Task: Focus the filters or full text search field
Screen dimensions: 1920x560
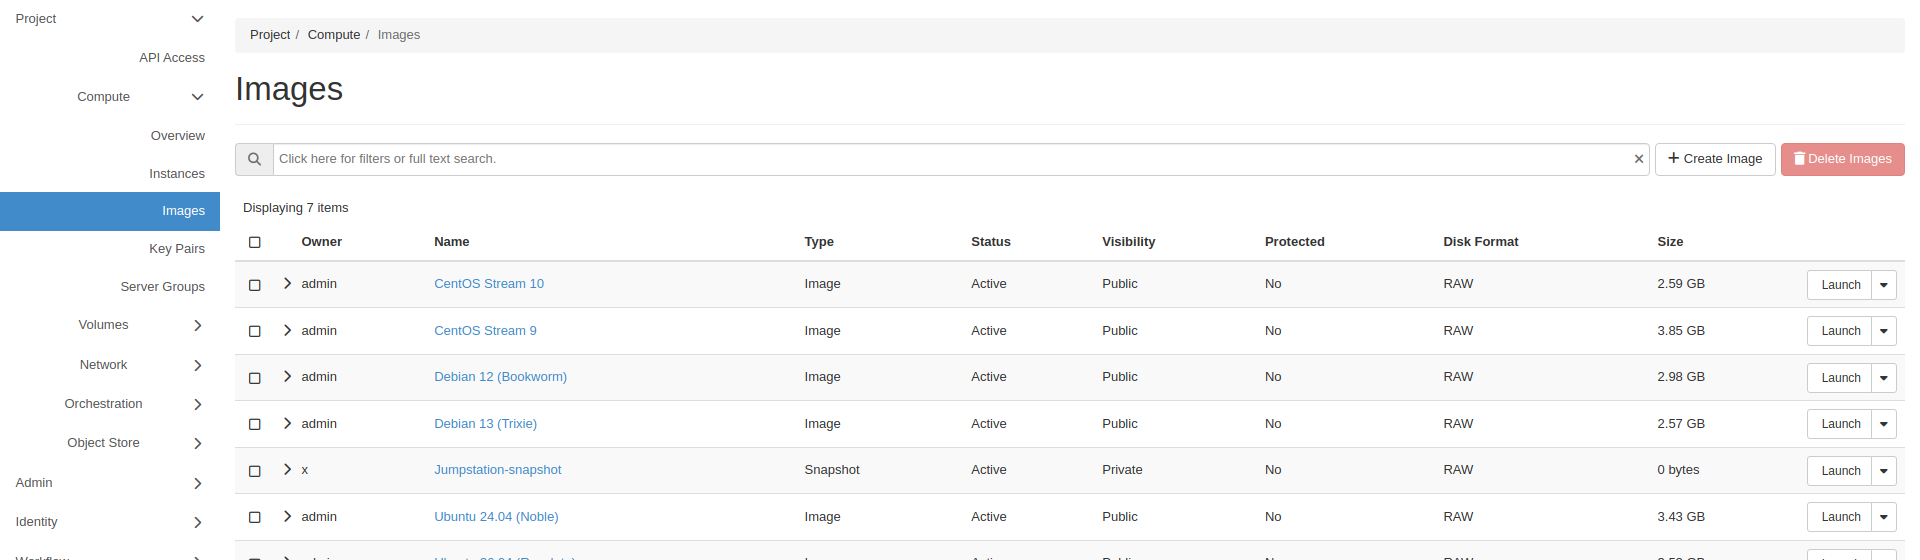Action: 961,159
